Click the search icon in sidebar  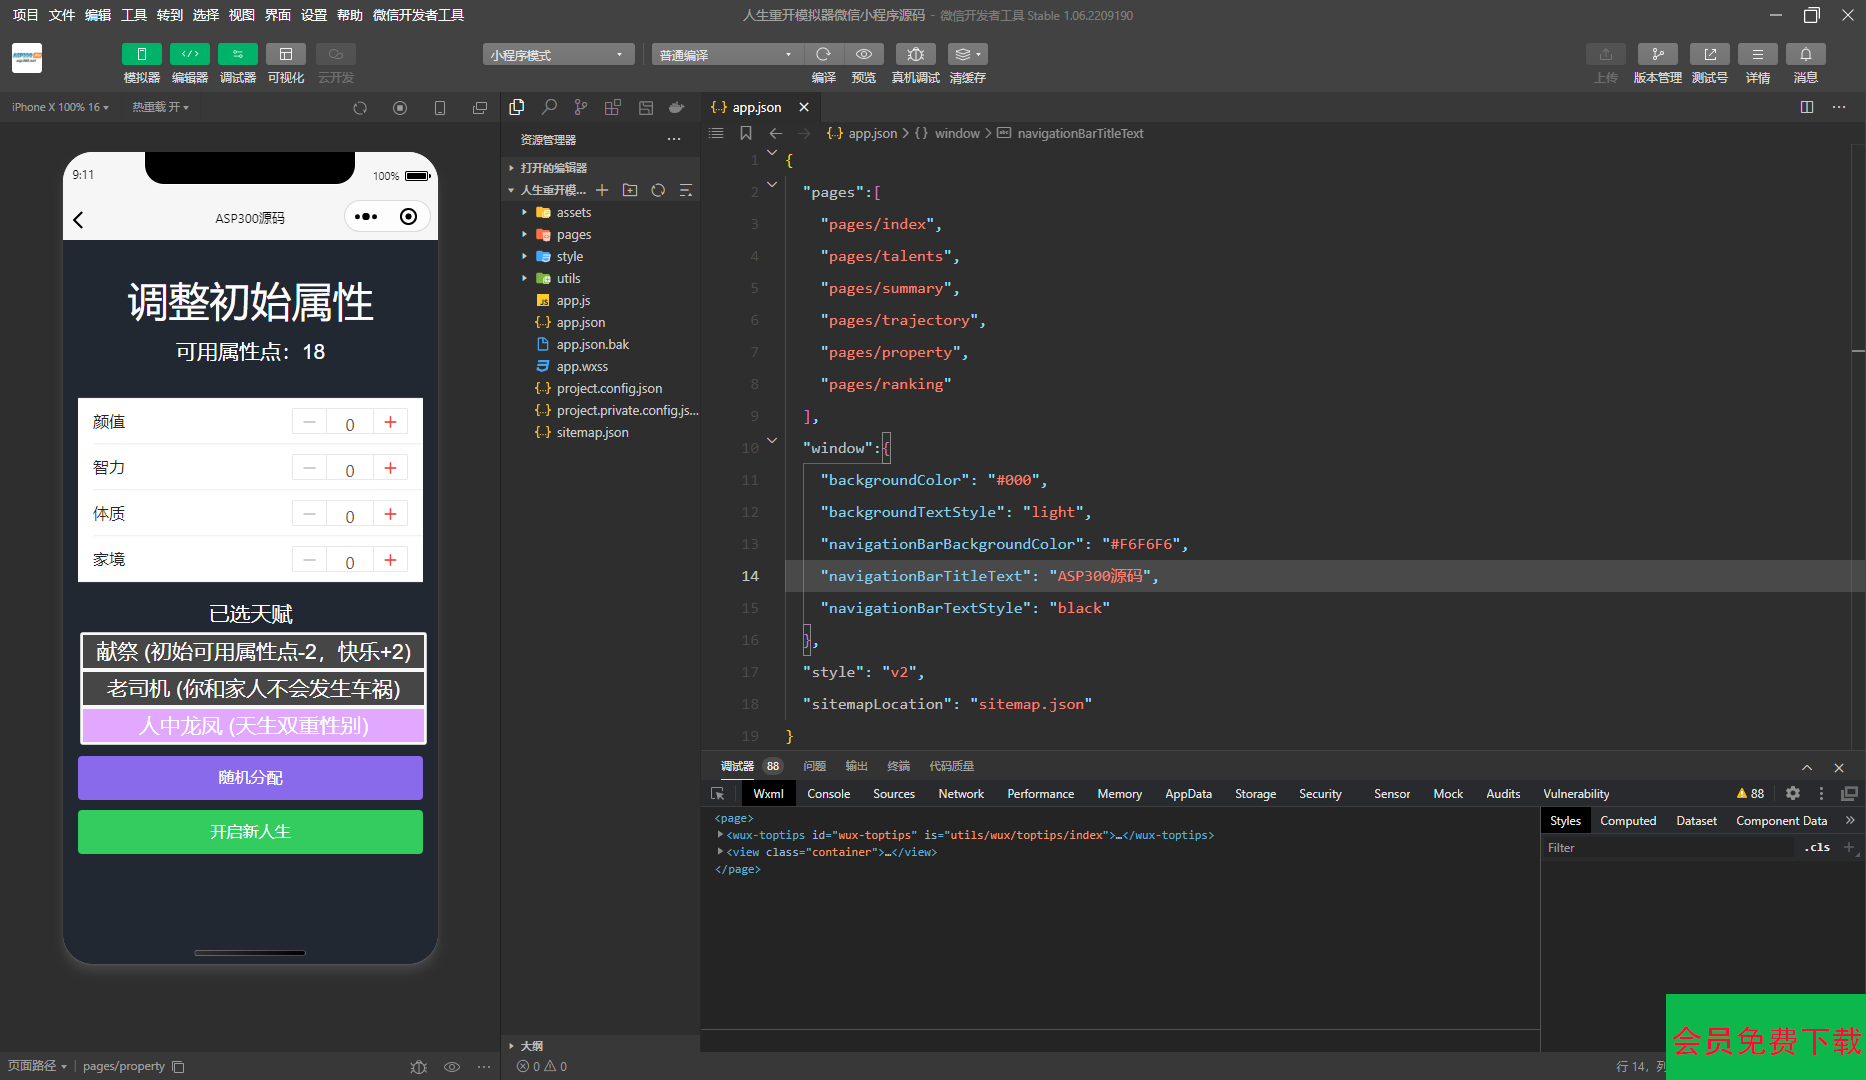(549, 107)
